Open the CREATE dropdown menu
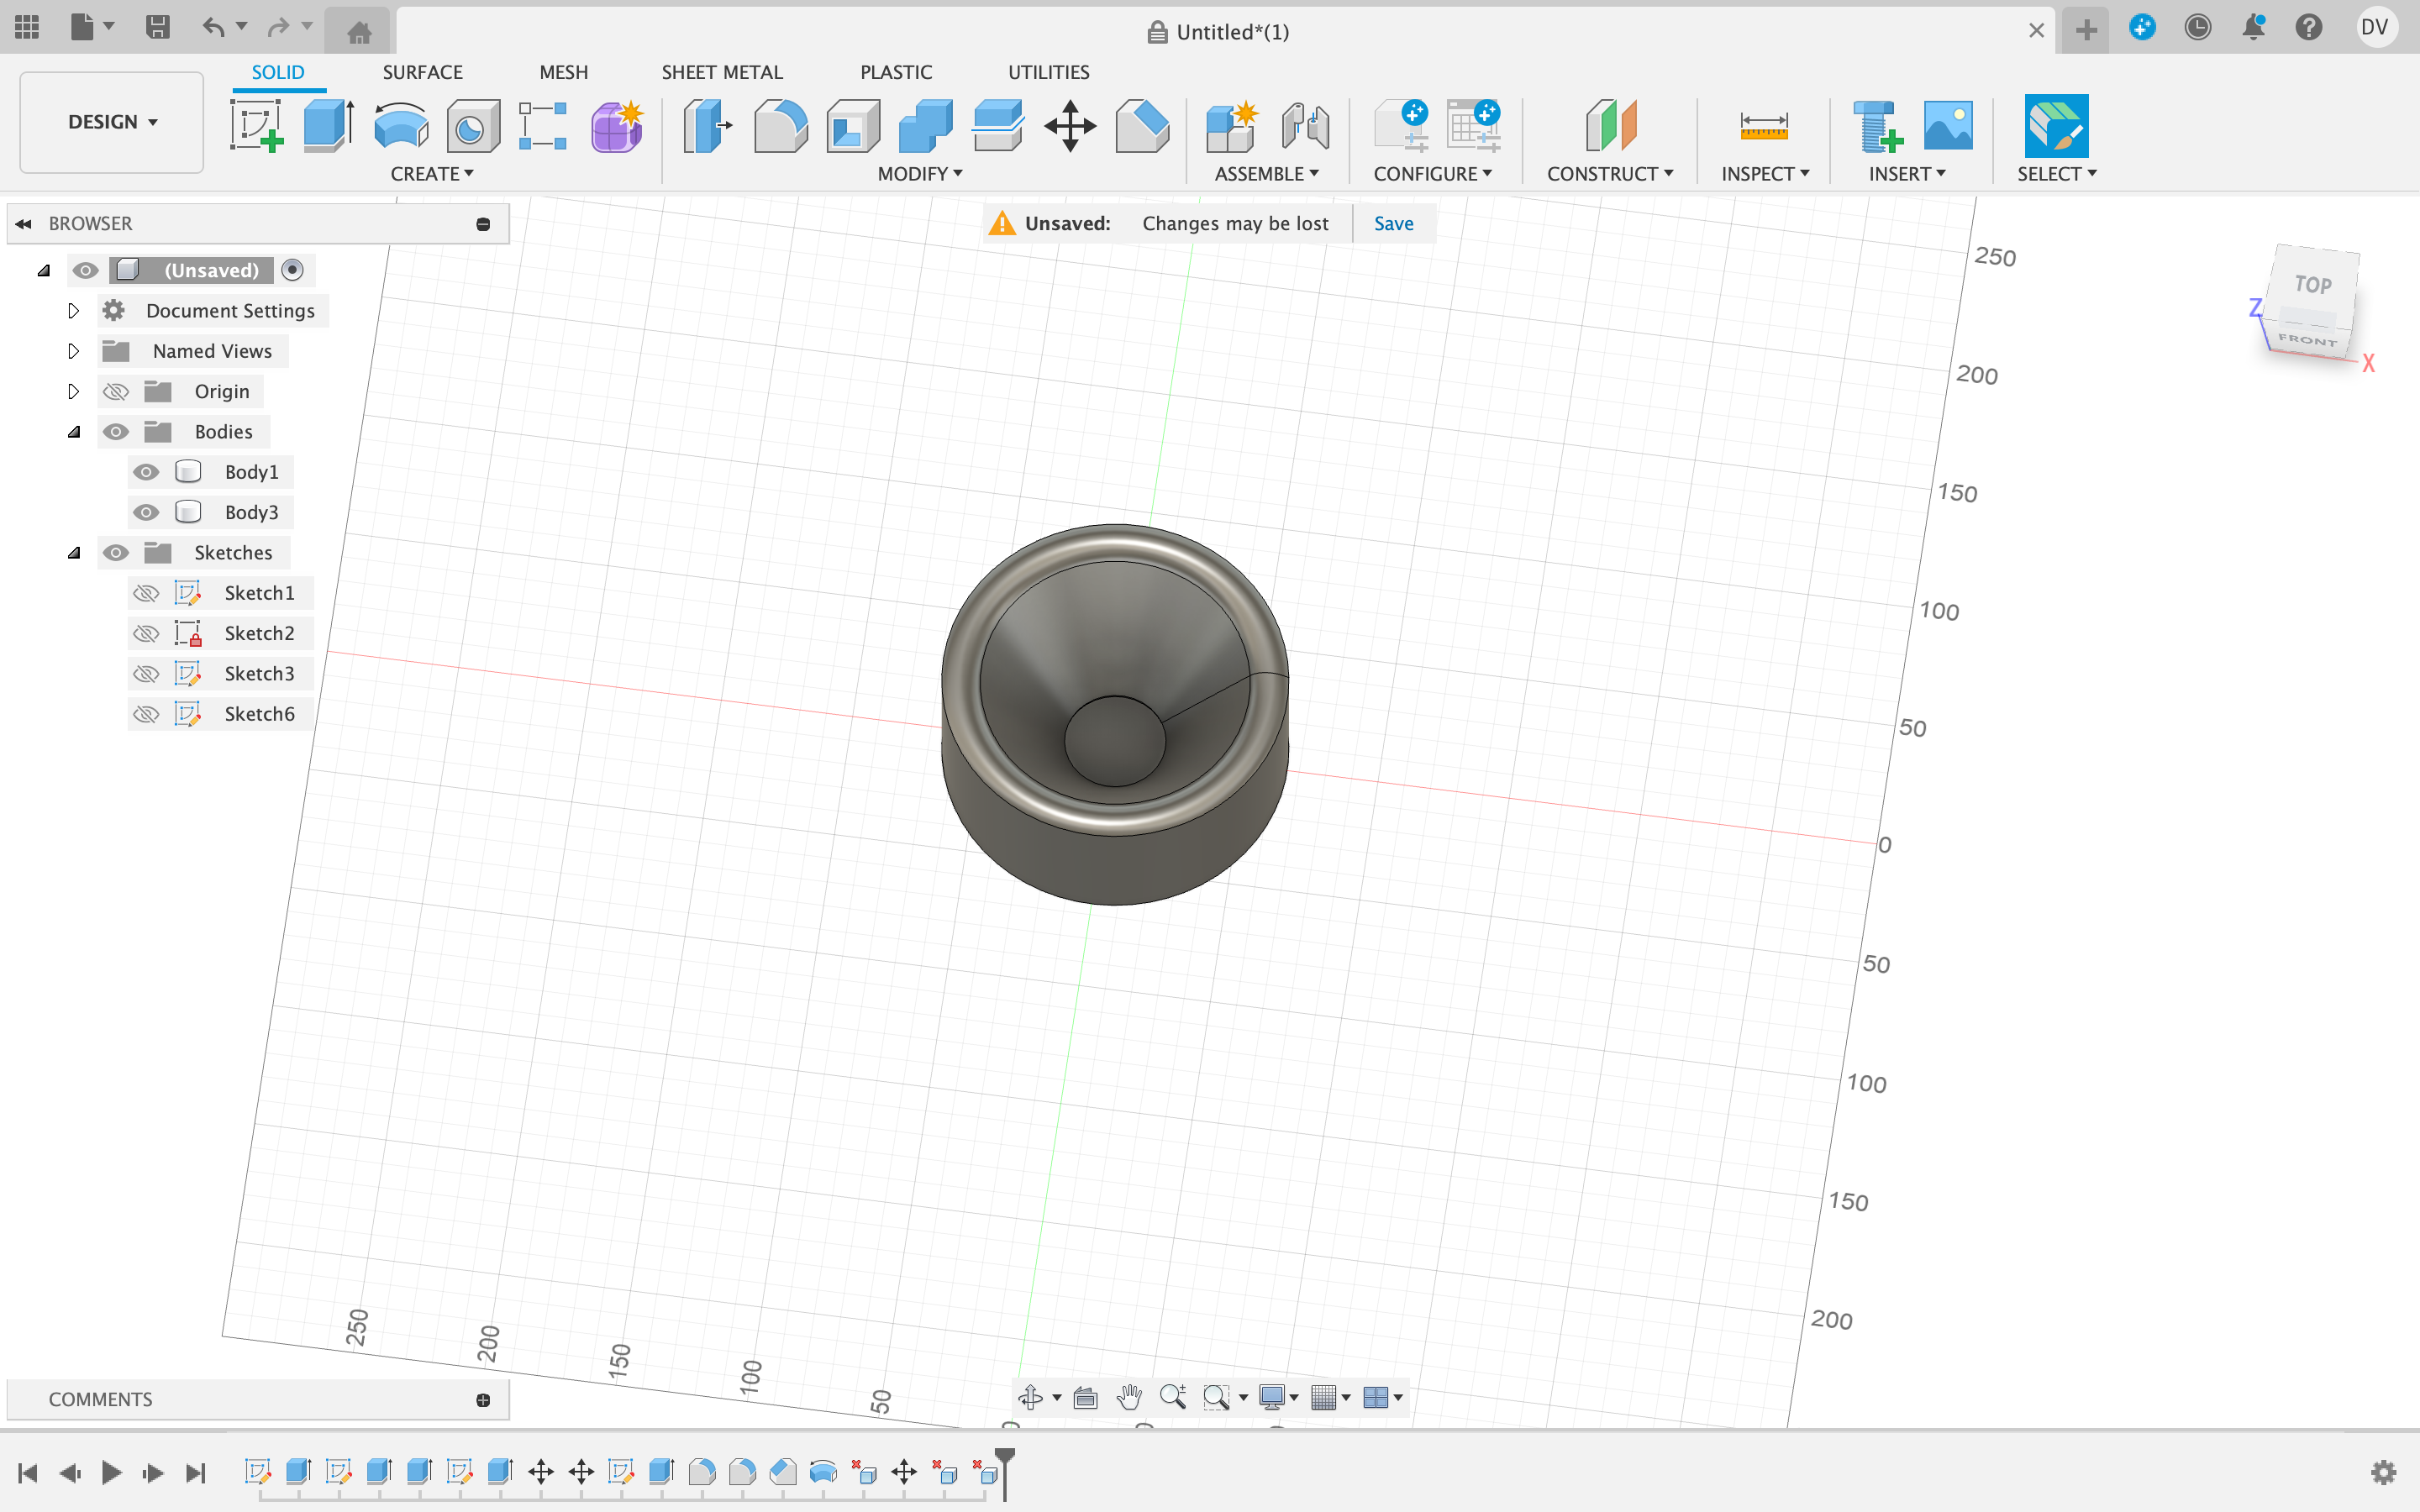The width and height of the screenshot is (2420, 1512). coord(431,173)
